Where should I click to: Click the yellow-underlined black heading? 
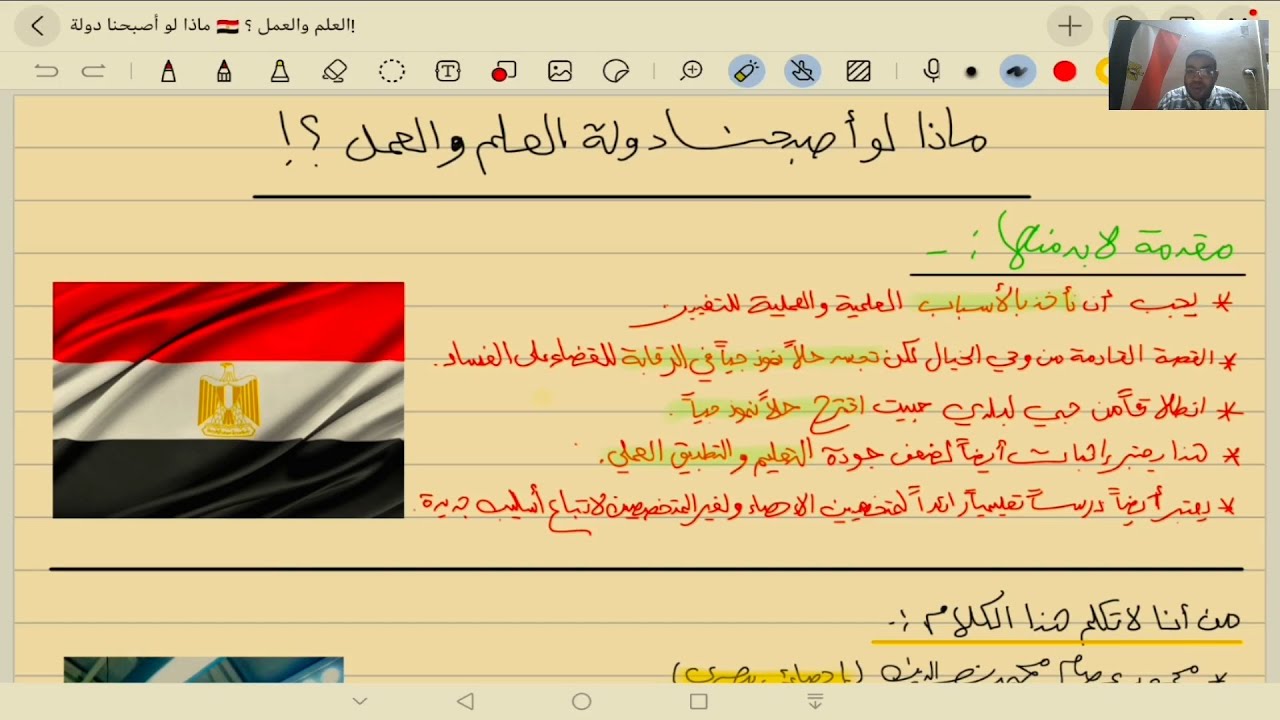pos(1056,620)
